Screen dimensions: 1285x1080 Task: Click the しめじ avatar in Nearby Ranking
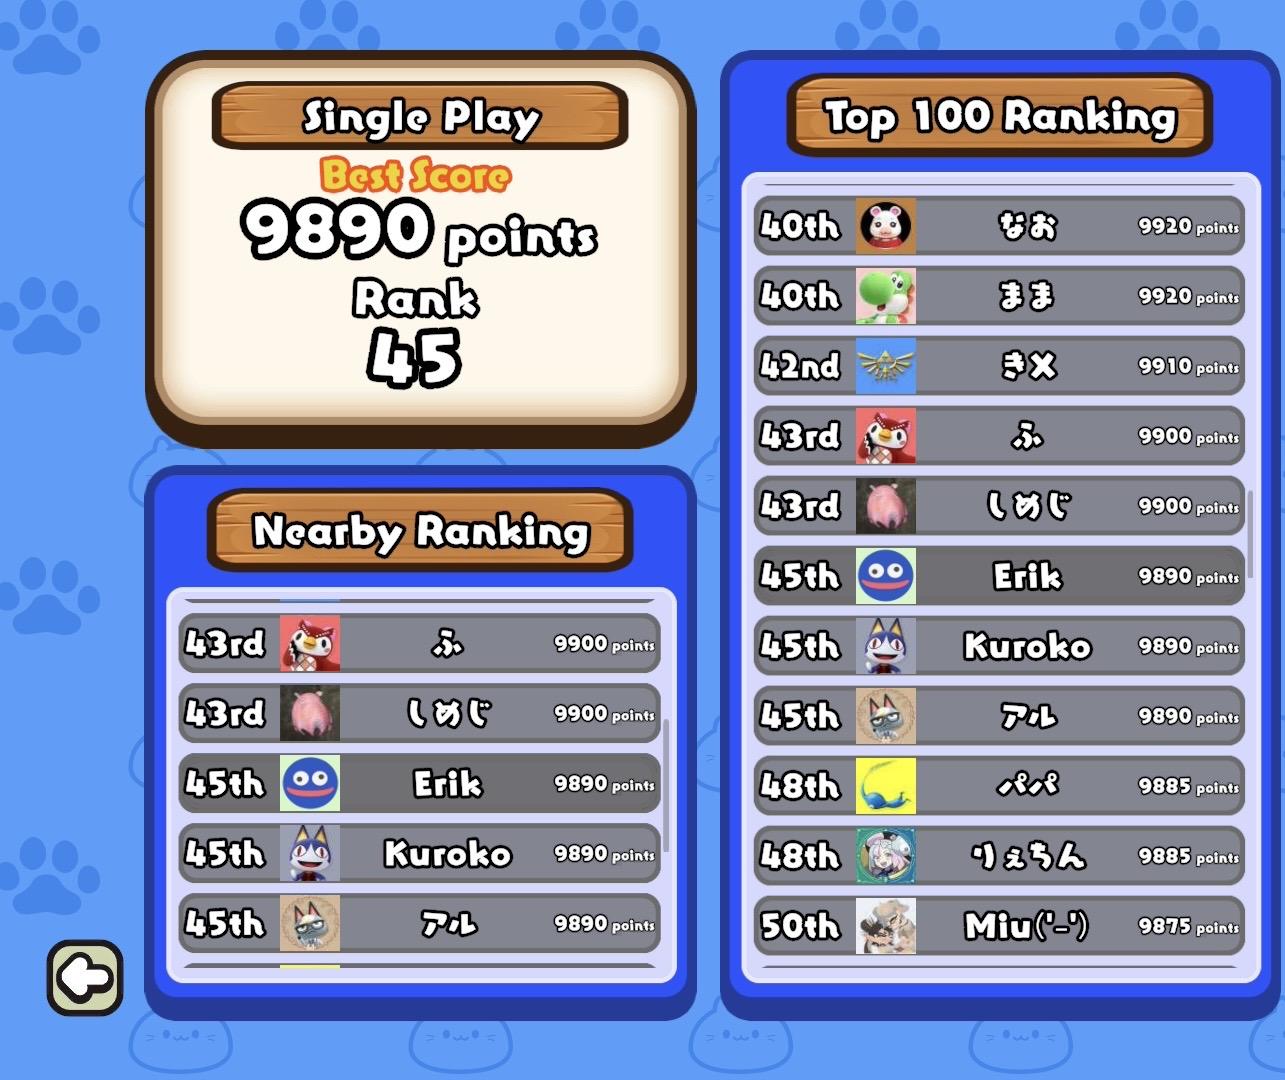[310, 713]
